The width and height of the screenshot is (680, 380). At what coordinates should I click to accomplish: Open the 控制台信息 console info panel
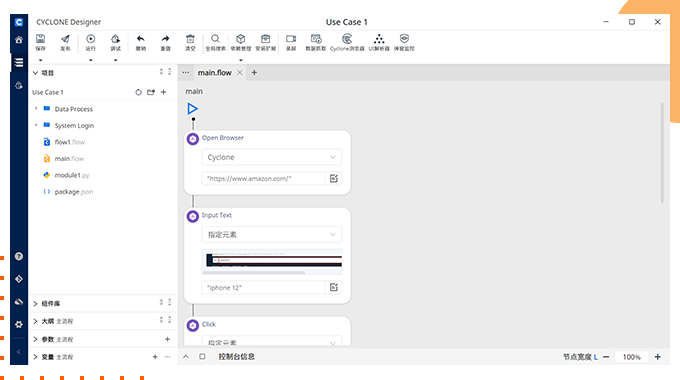(x=236, y=357)
